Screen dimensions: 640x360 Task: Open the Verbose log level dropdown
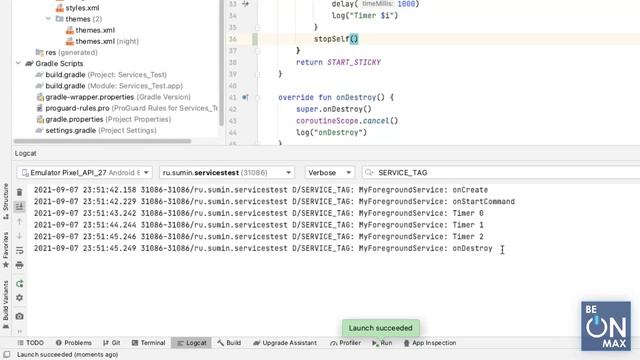tap(329, 173)
